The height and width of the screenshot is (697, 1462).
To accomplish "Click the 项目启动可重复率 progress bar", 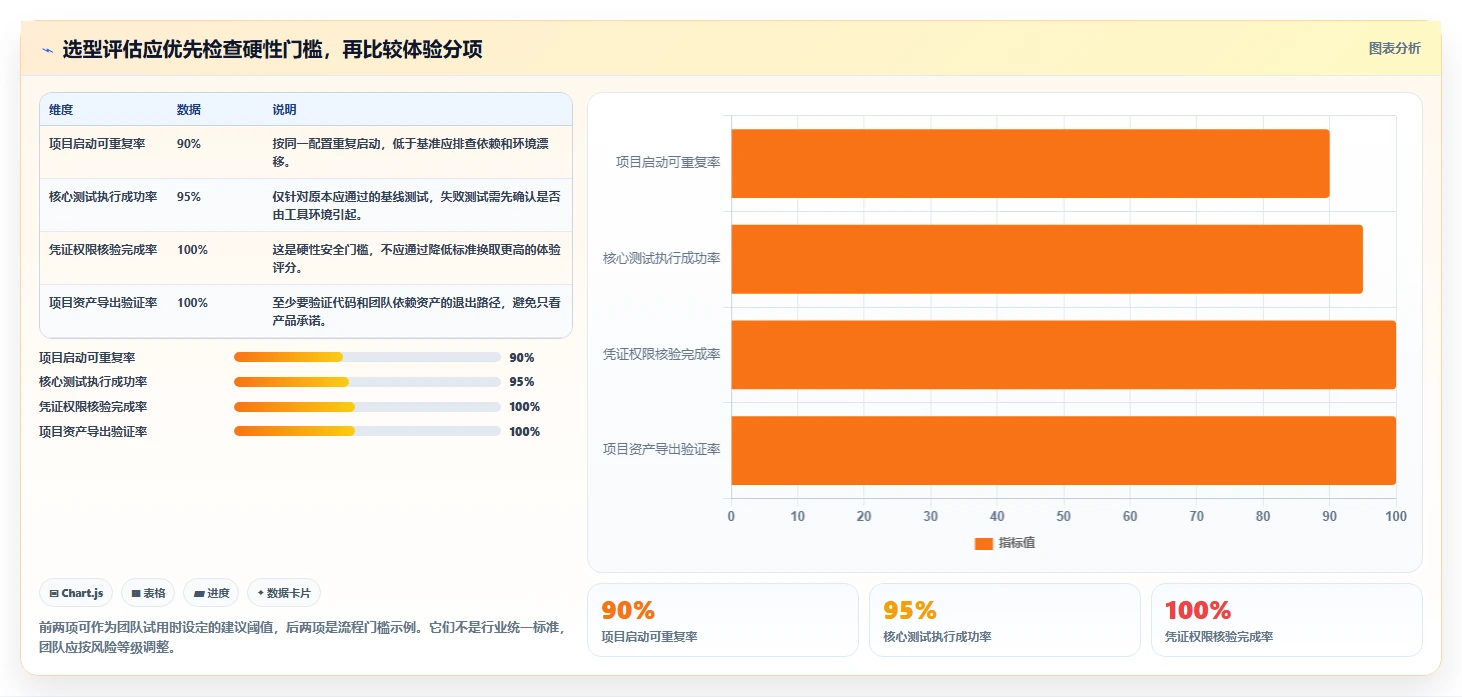I will [x=367, y=357].
